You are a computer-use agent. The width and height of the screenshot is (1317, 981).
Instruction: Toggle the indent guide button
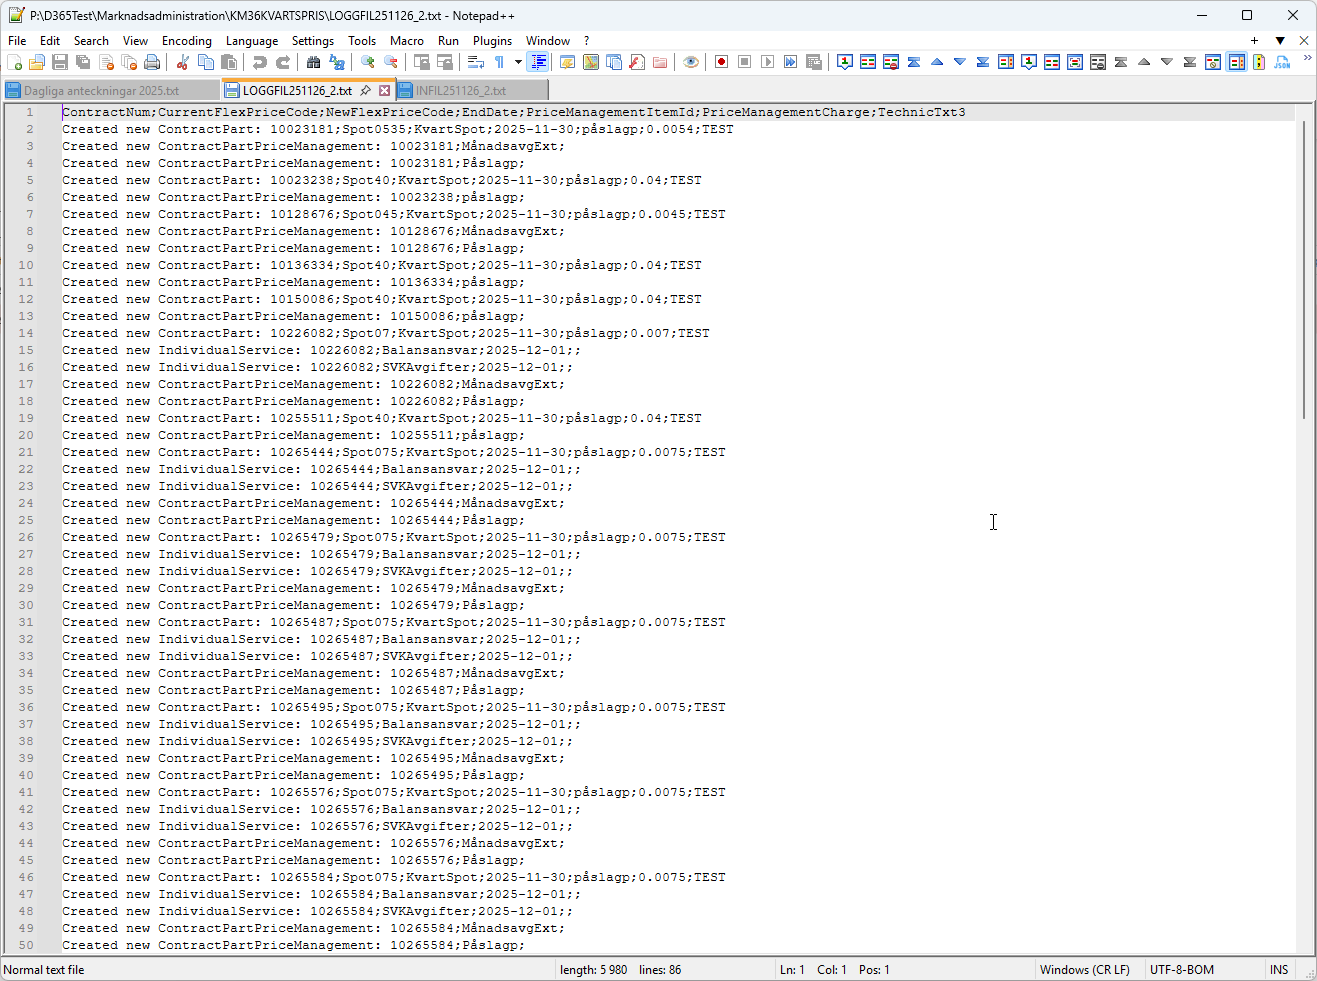click(x=538, y=62)
